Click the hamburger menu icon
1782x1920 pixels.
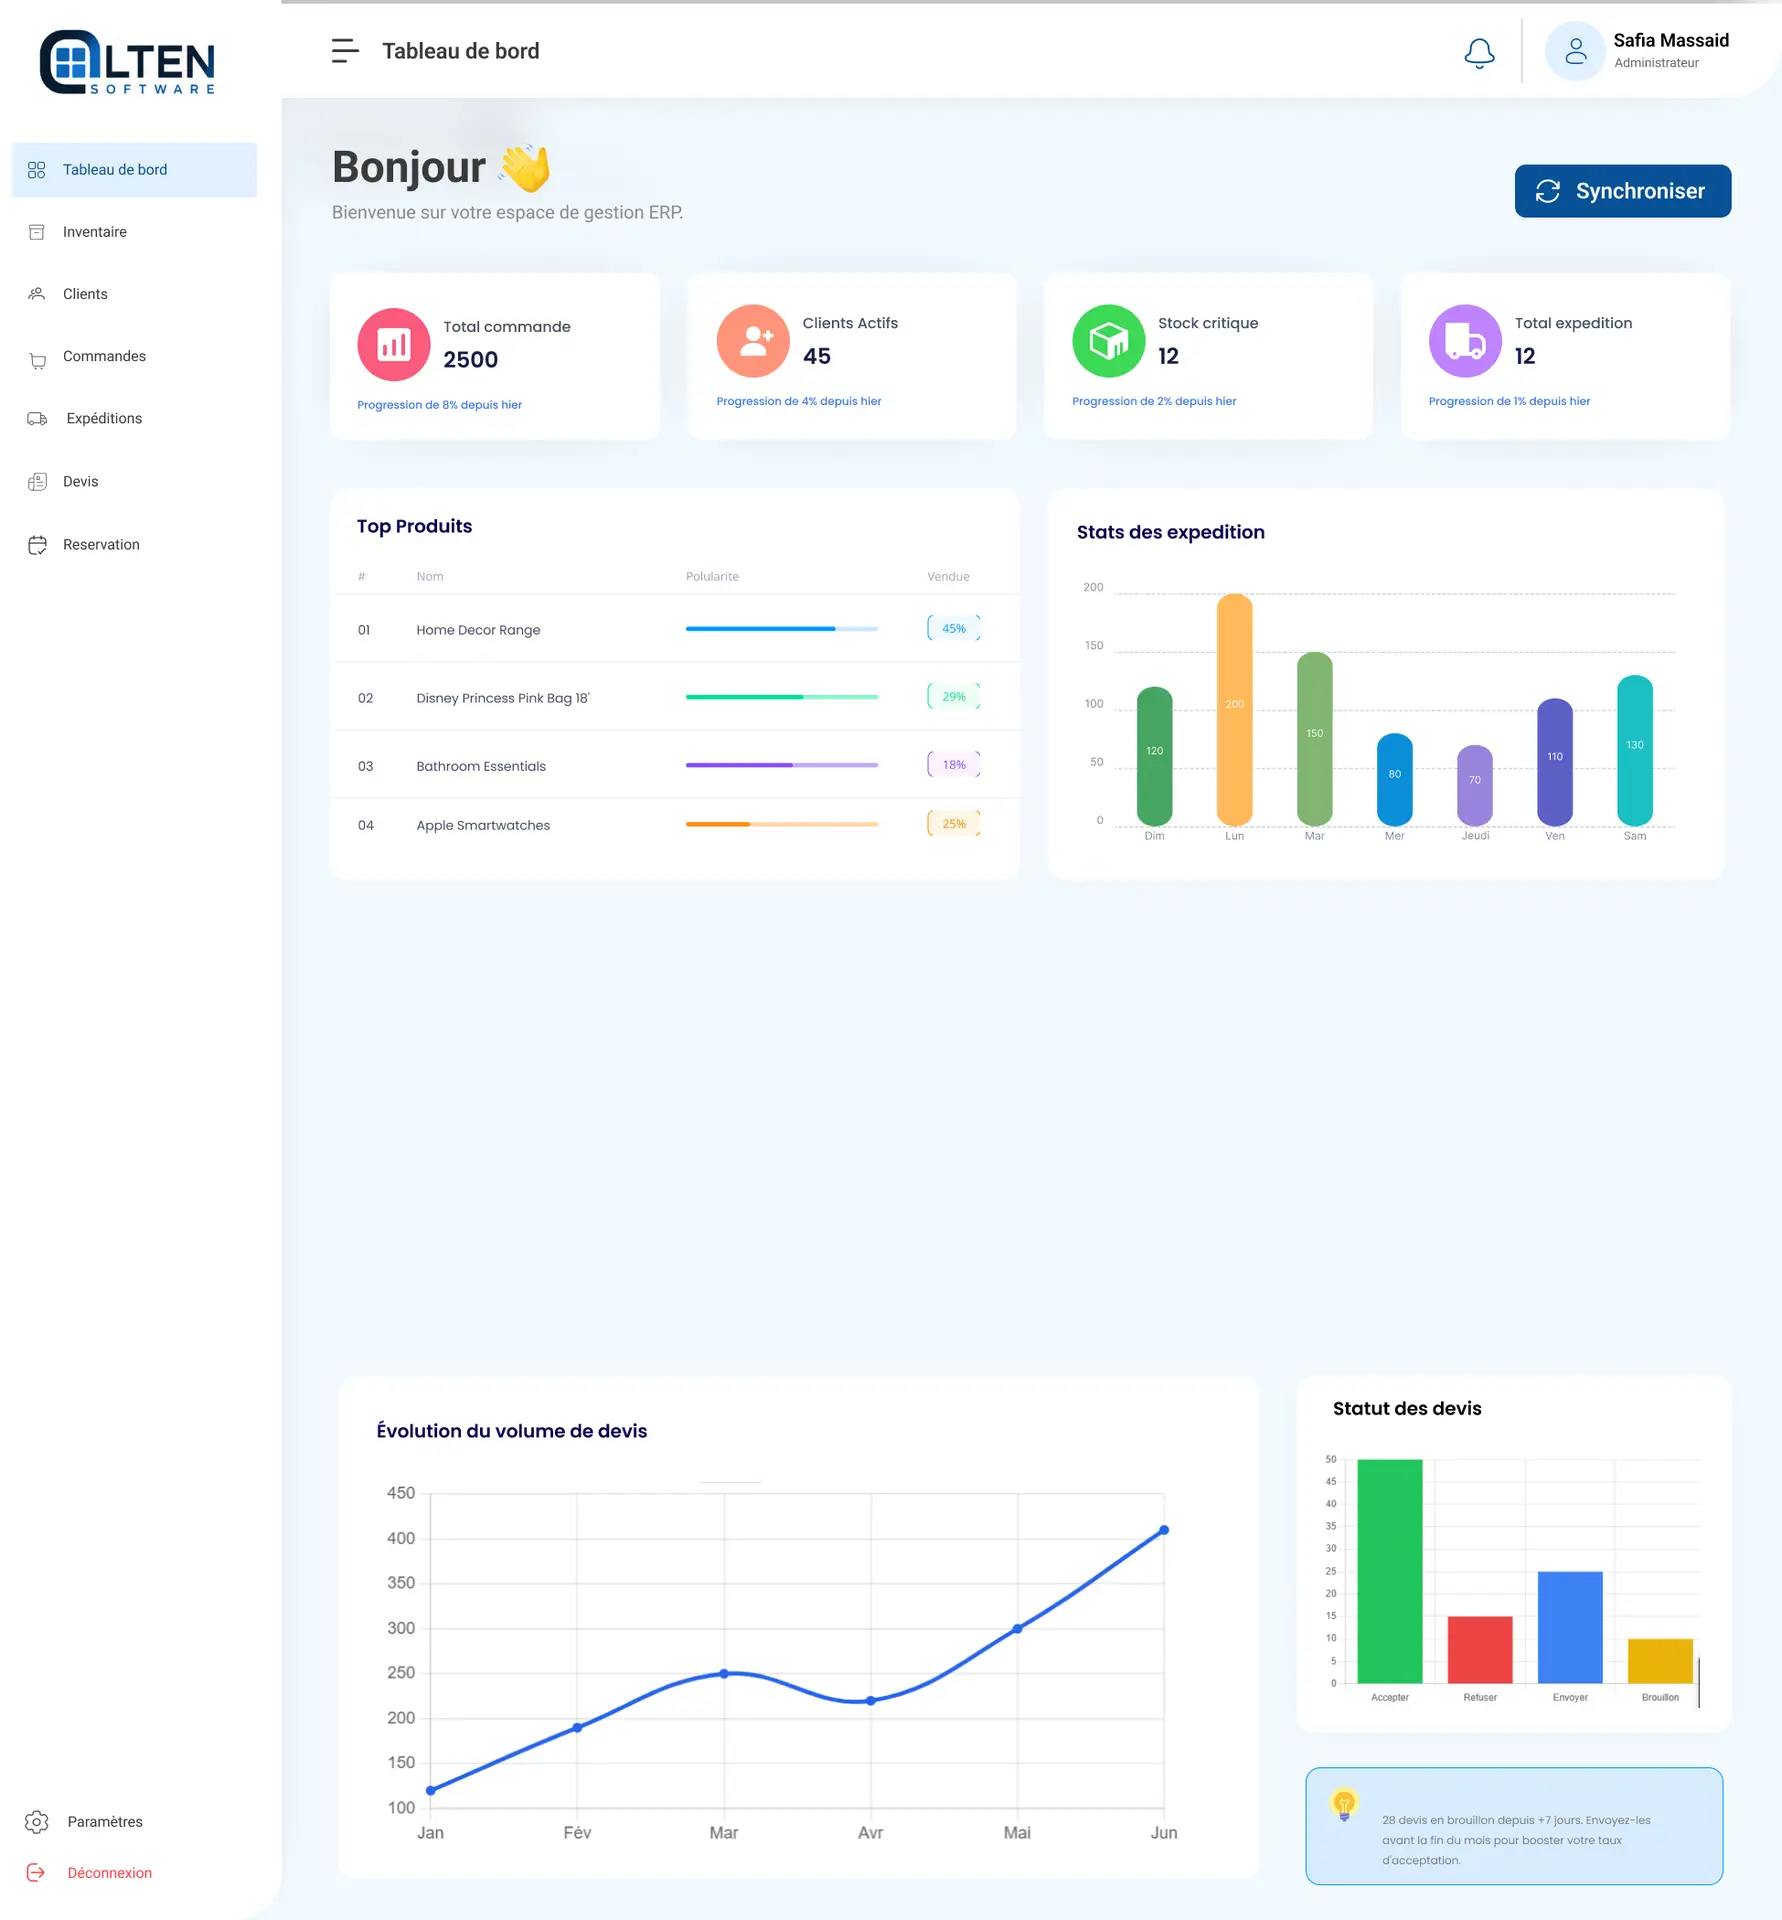click(345, 51)
